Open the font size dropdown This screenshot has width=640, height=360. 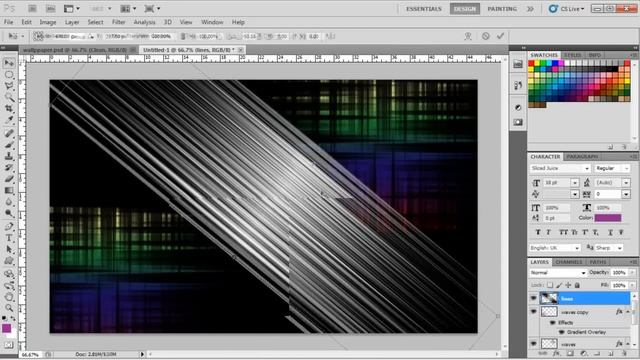[x=575, y=182]
